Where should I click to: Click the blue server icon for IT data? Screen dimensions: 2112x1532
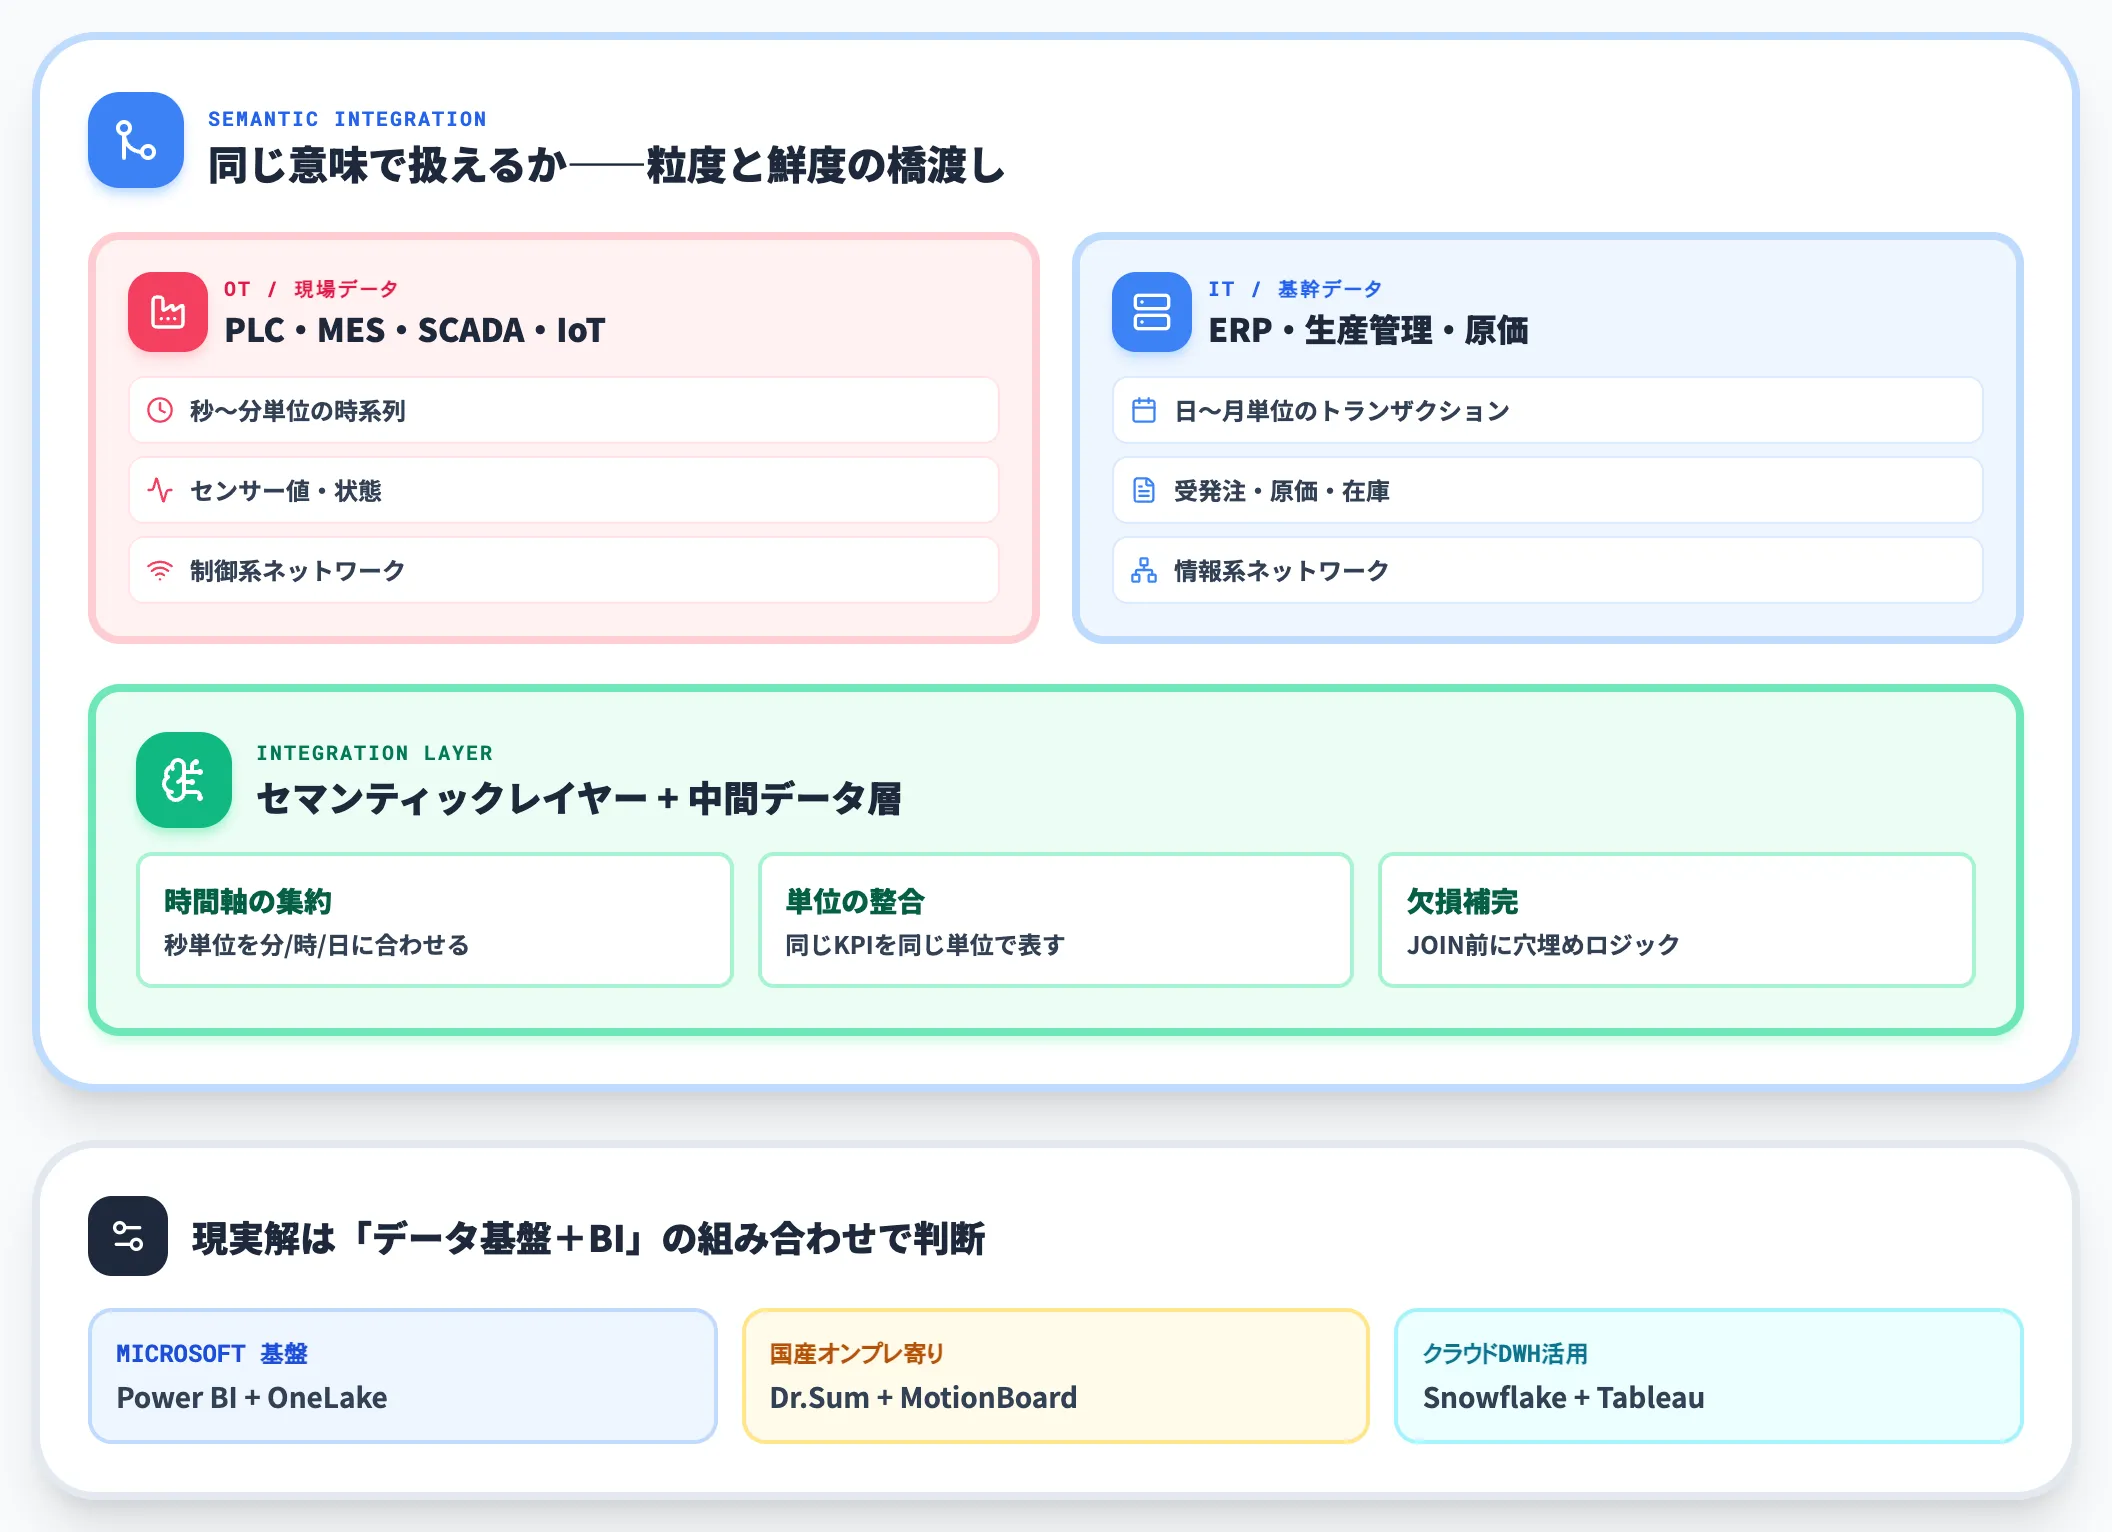pos(1152,312)
